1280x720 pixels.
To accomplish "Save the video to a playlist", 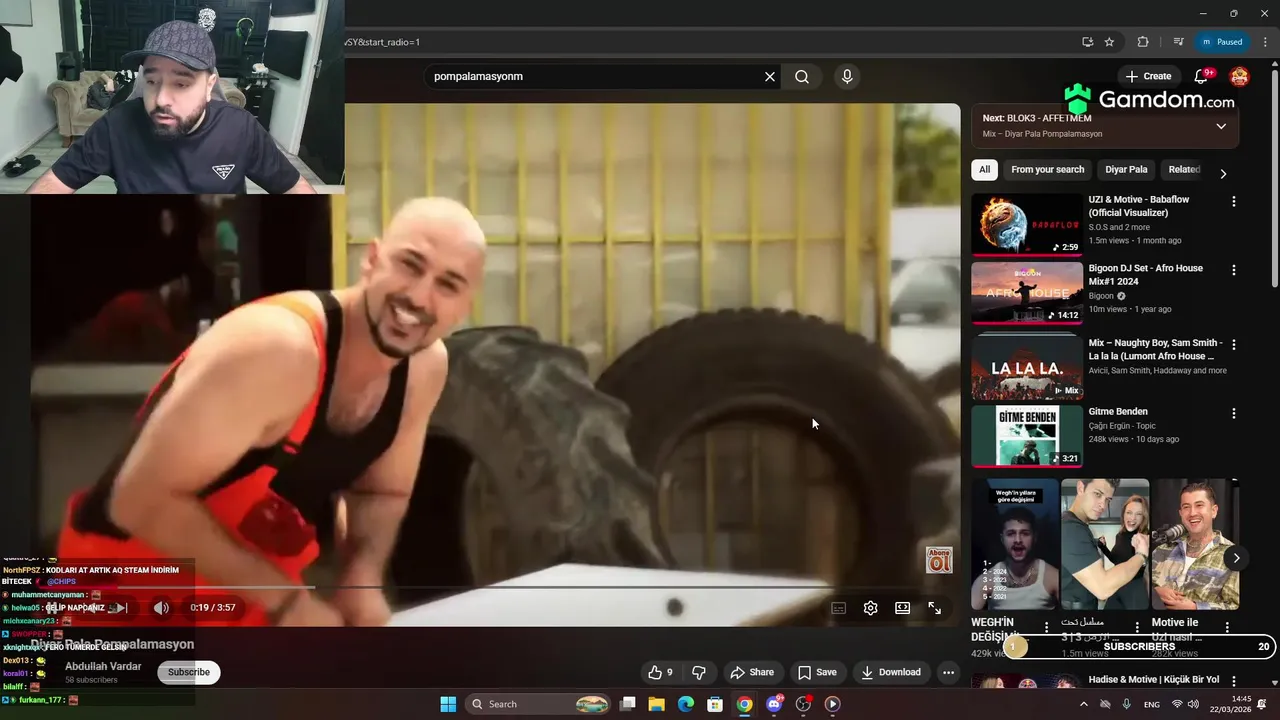I will (817, 672).
